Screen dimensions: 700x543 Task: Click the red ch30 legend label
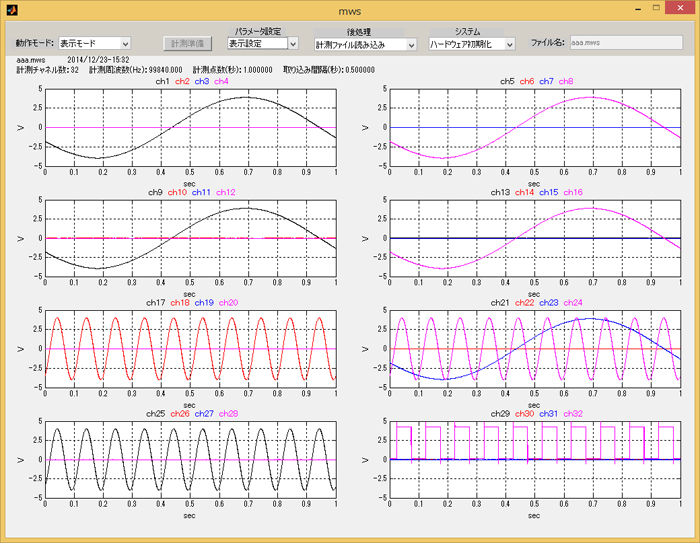click(x=525, y=414)
